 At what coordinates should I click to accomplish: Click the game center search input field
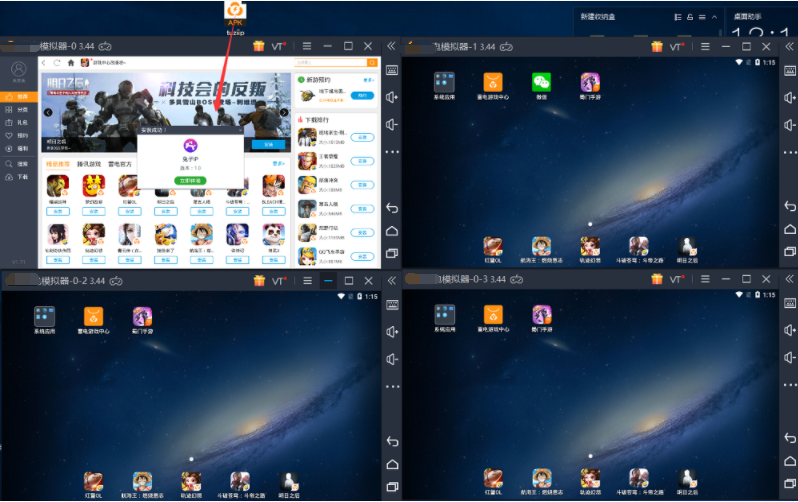coord(330,63)
